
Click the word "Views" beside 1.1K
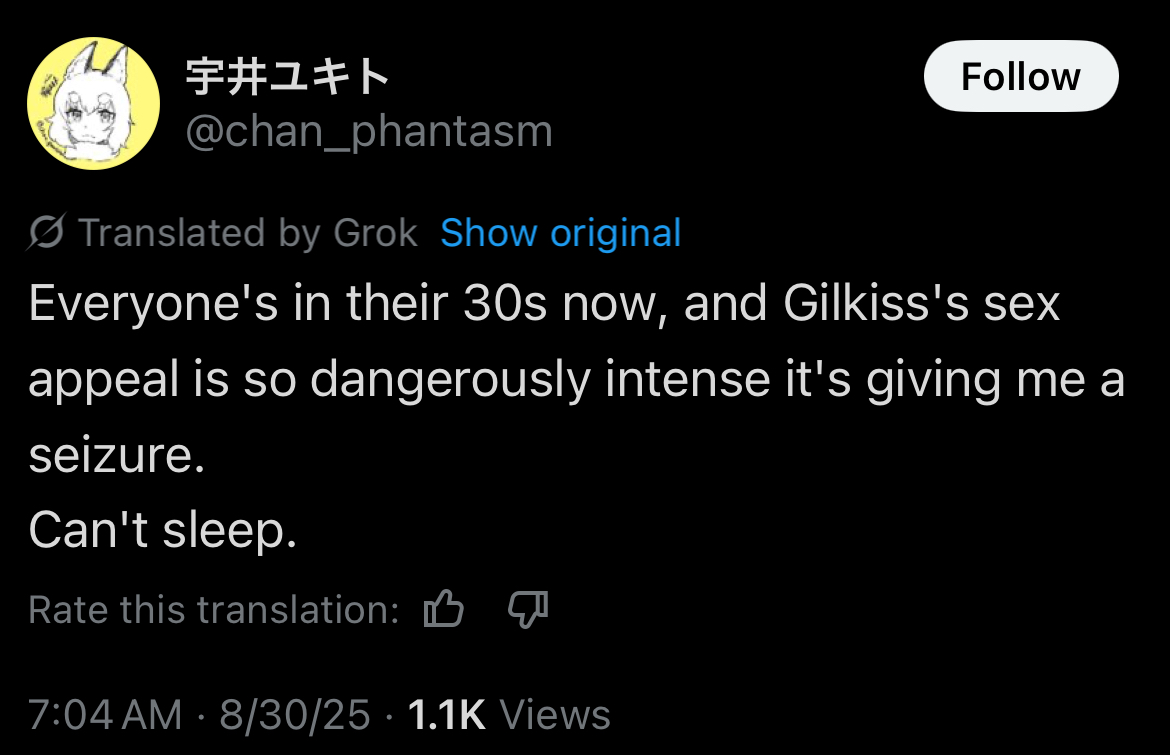point(554,715)
